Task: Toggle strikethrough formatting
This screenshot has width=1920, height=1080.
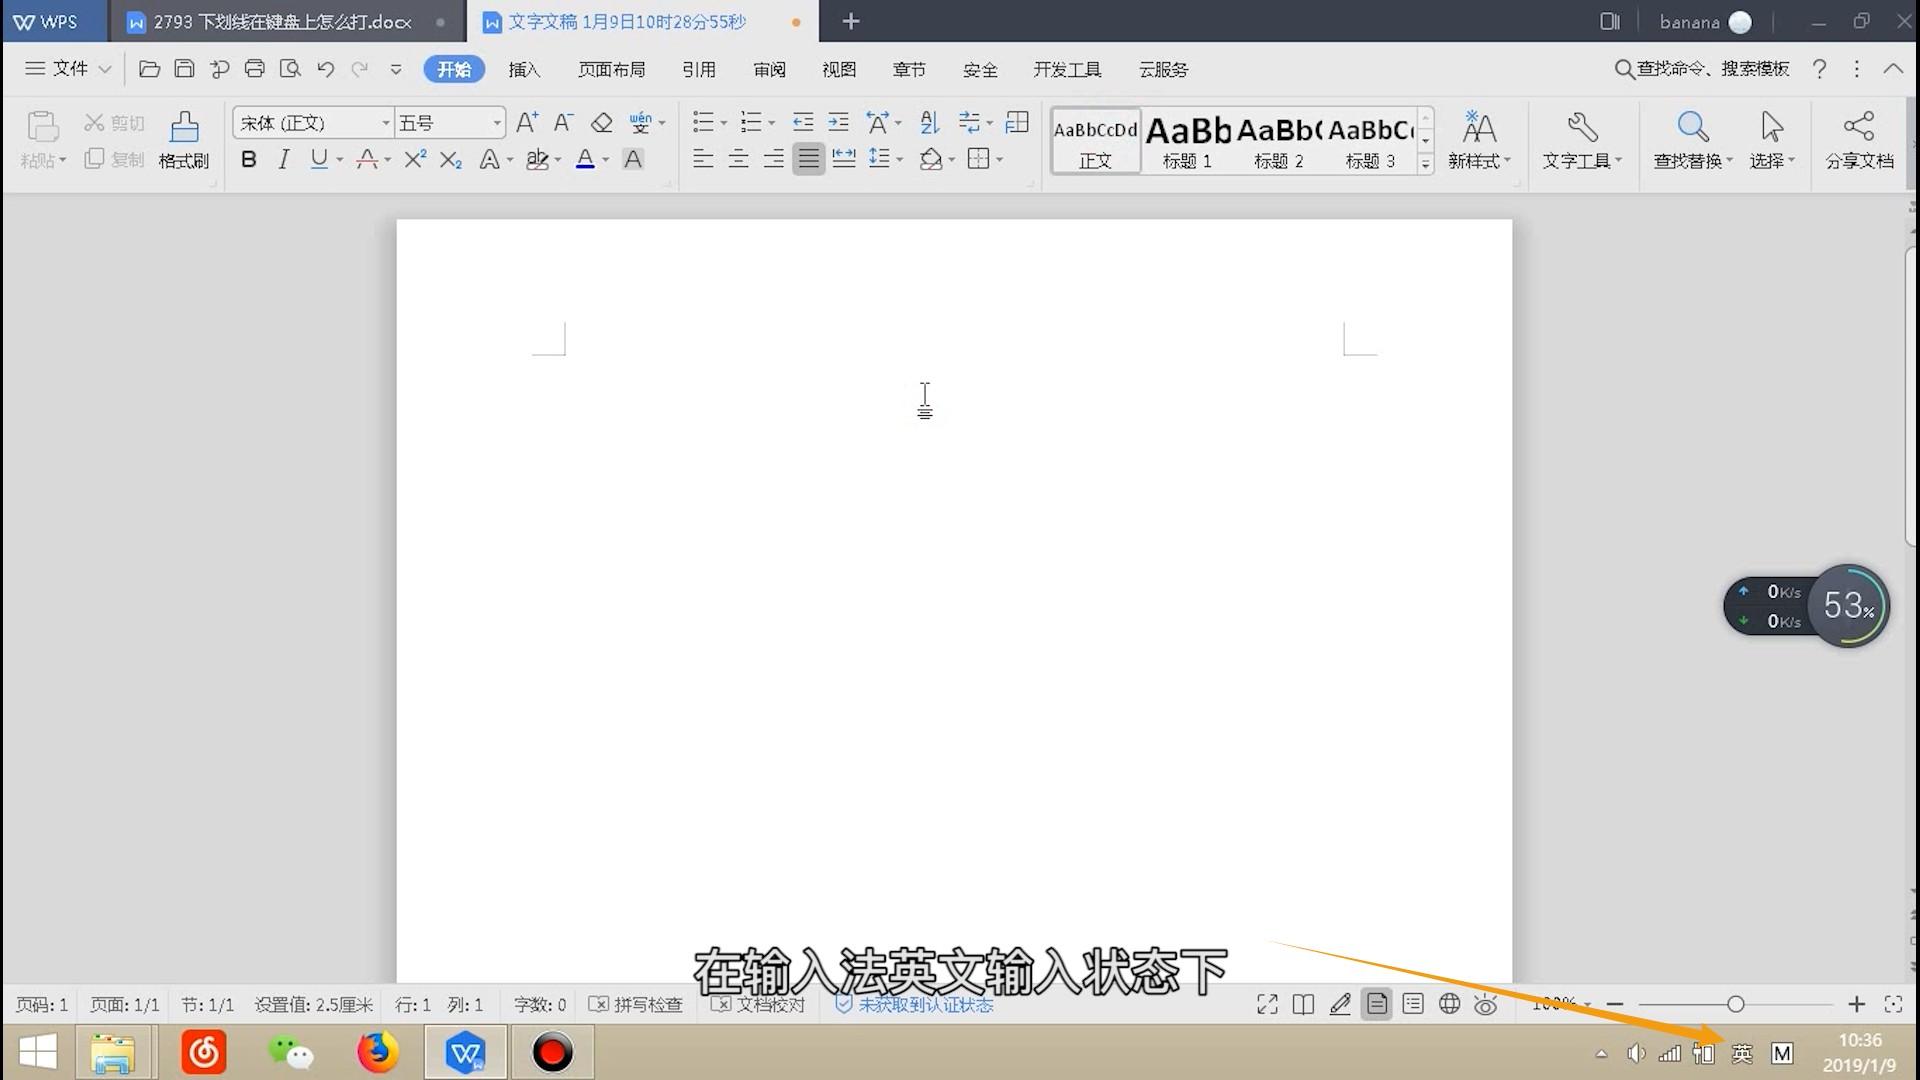Action: [x=367, y=159]
